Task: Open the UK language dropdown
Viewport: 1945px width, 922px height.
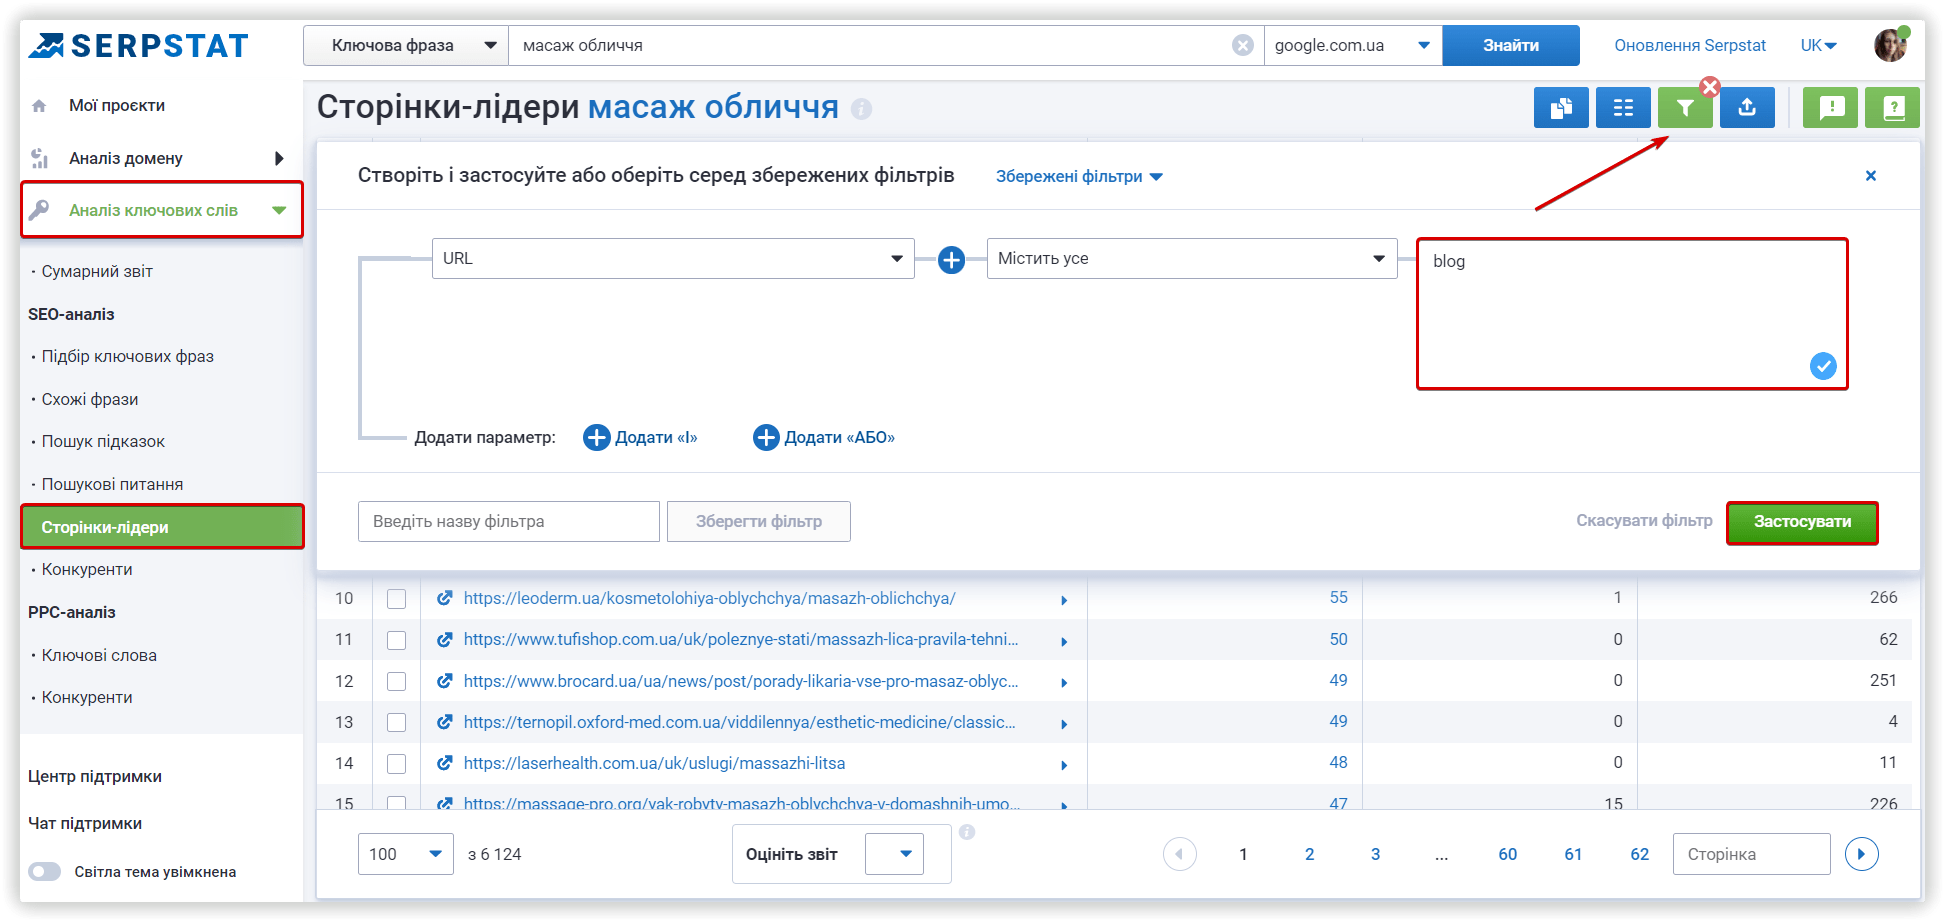Action: pyautogui.click(x=1818, y=45)
